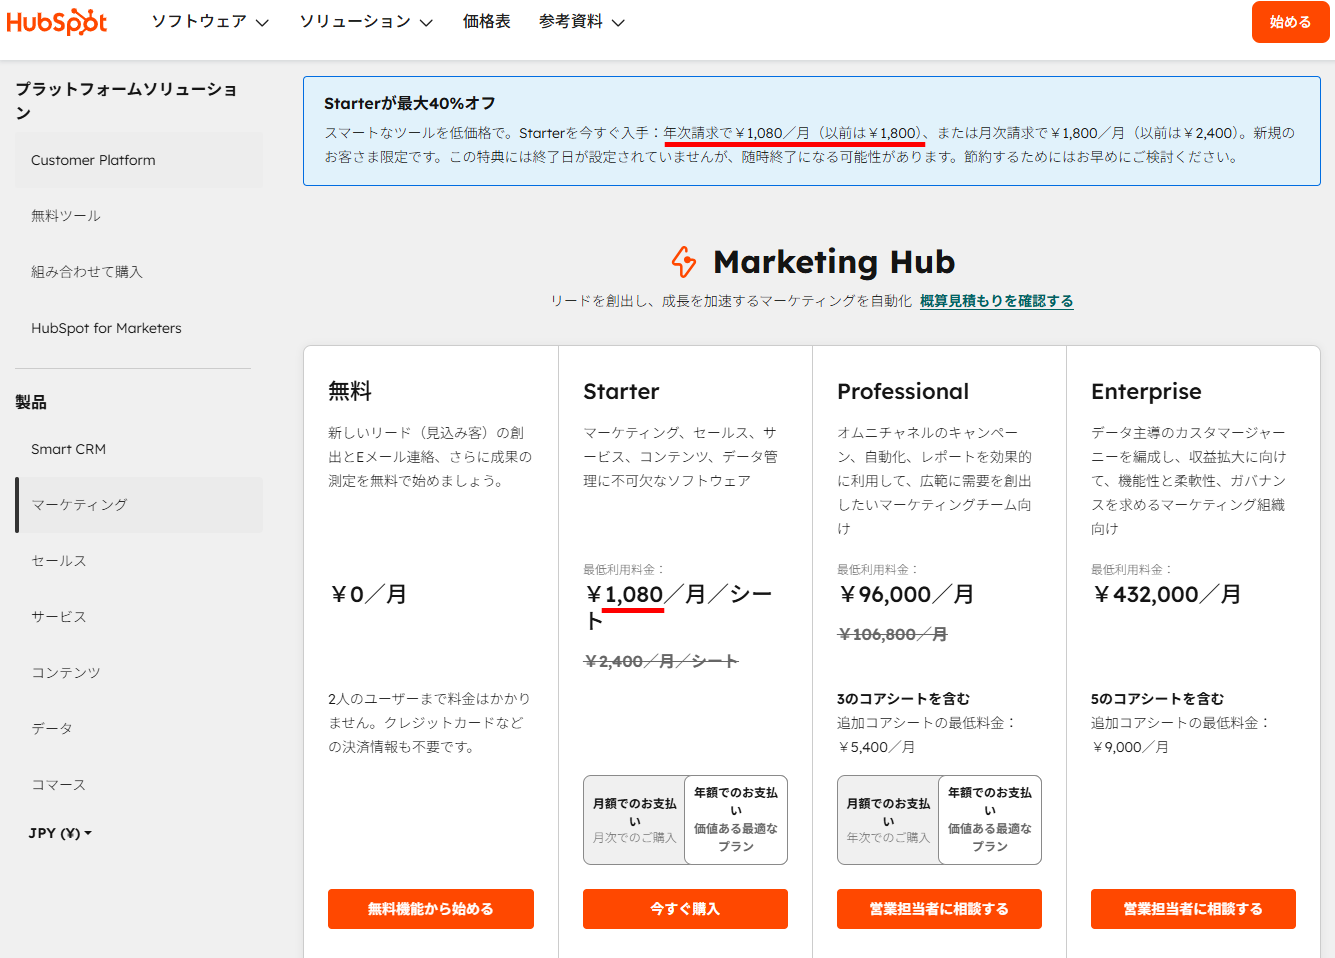Open the ソフトウェア menu
The width and height of the screenshot is (1335, 958).
[x=210, y=22]
